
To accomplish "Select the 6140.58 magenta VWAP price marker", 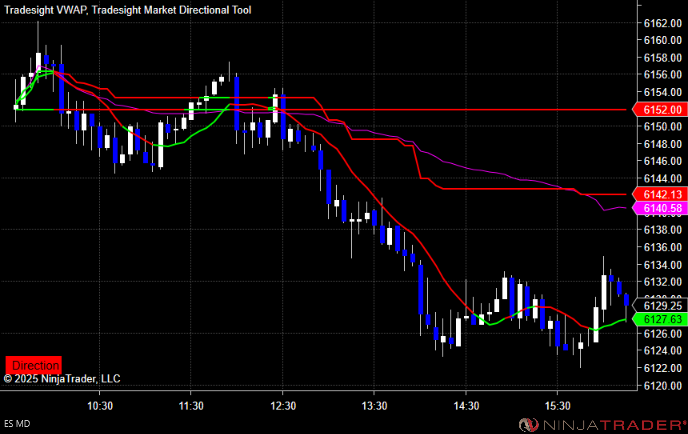I will tap(659, 208).
